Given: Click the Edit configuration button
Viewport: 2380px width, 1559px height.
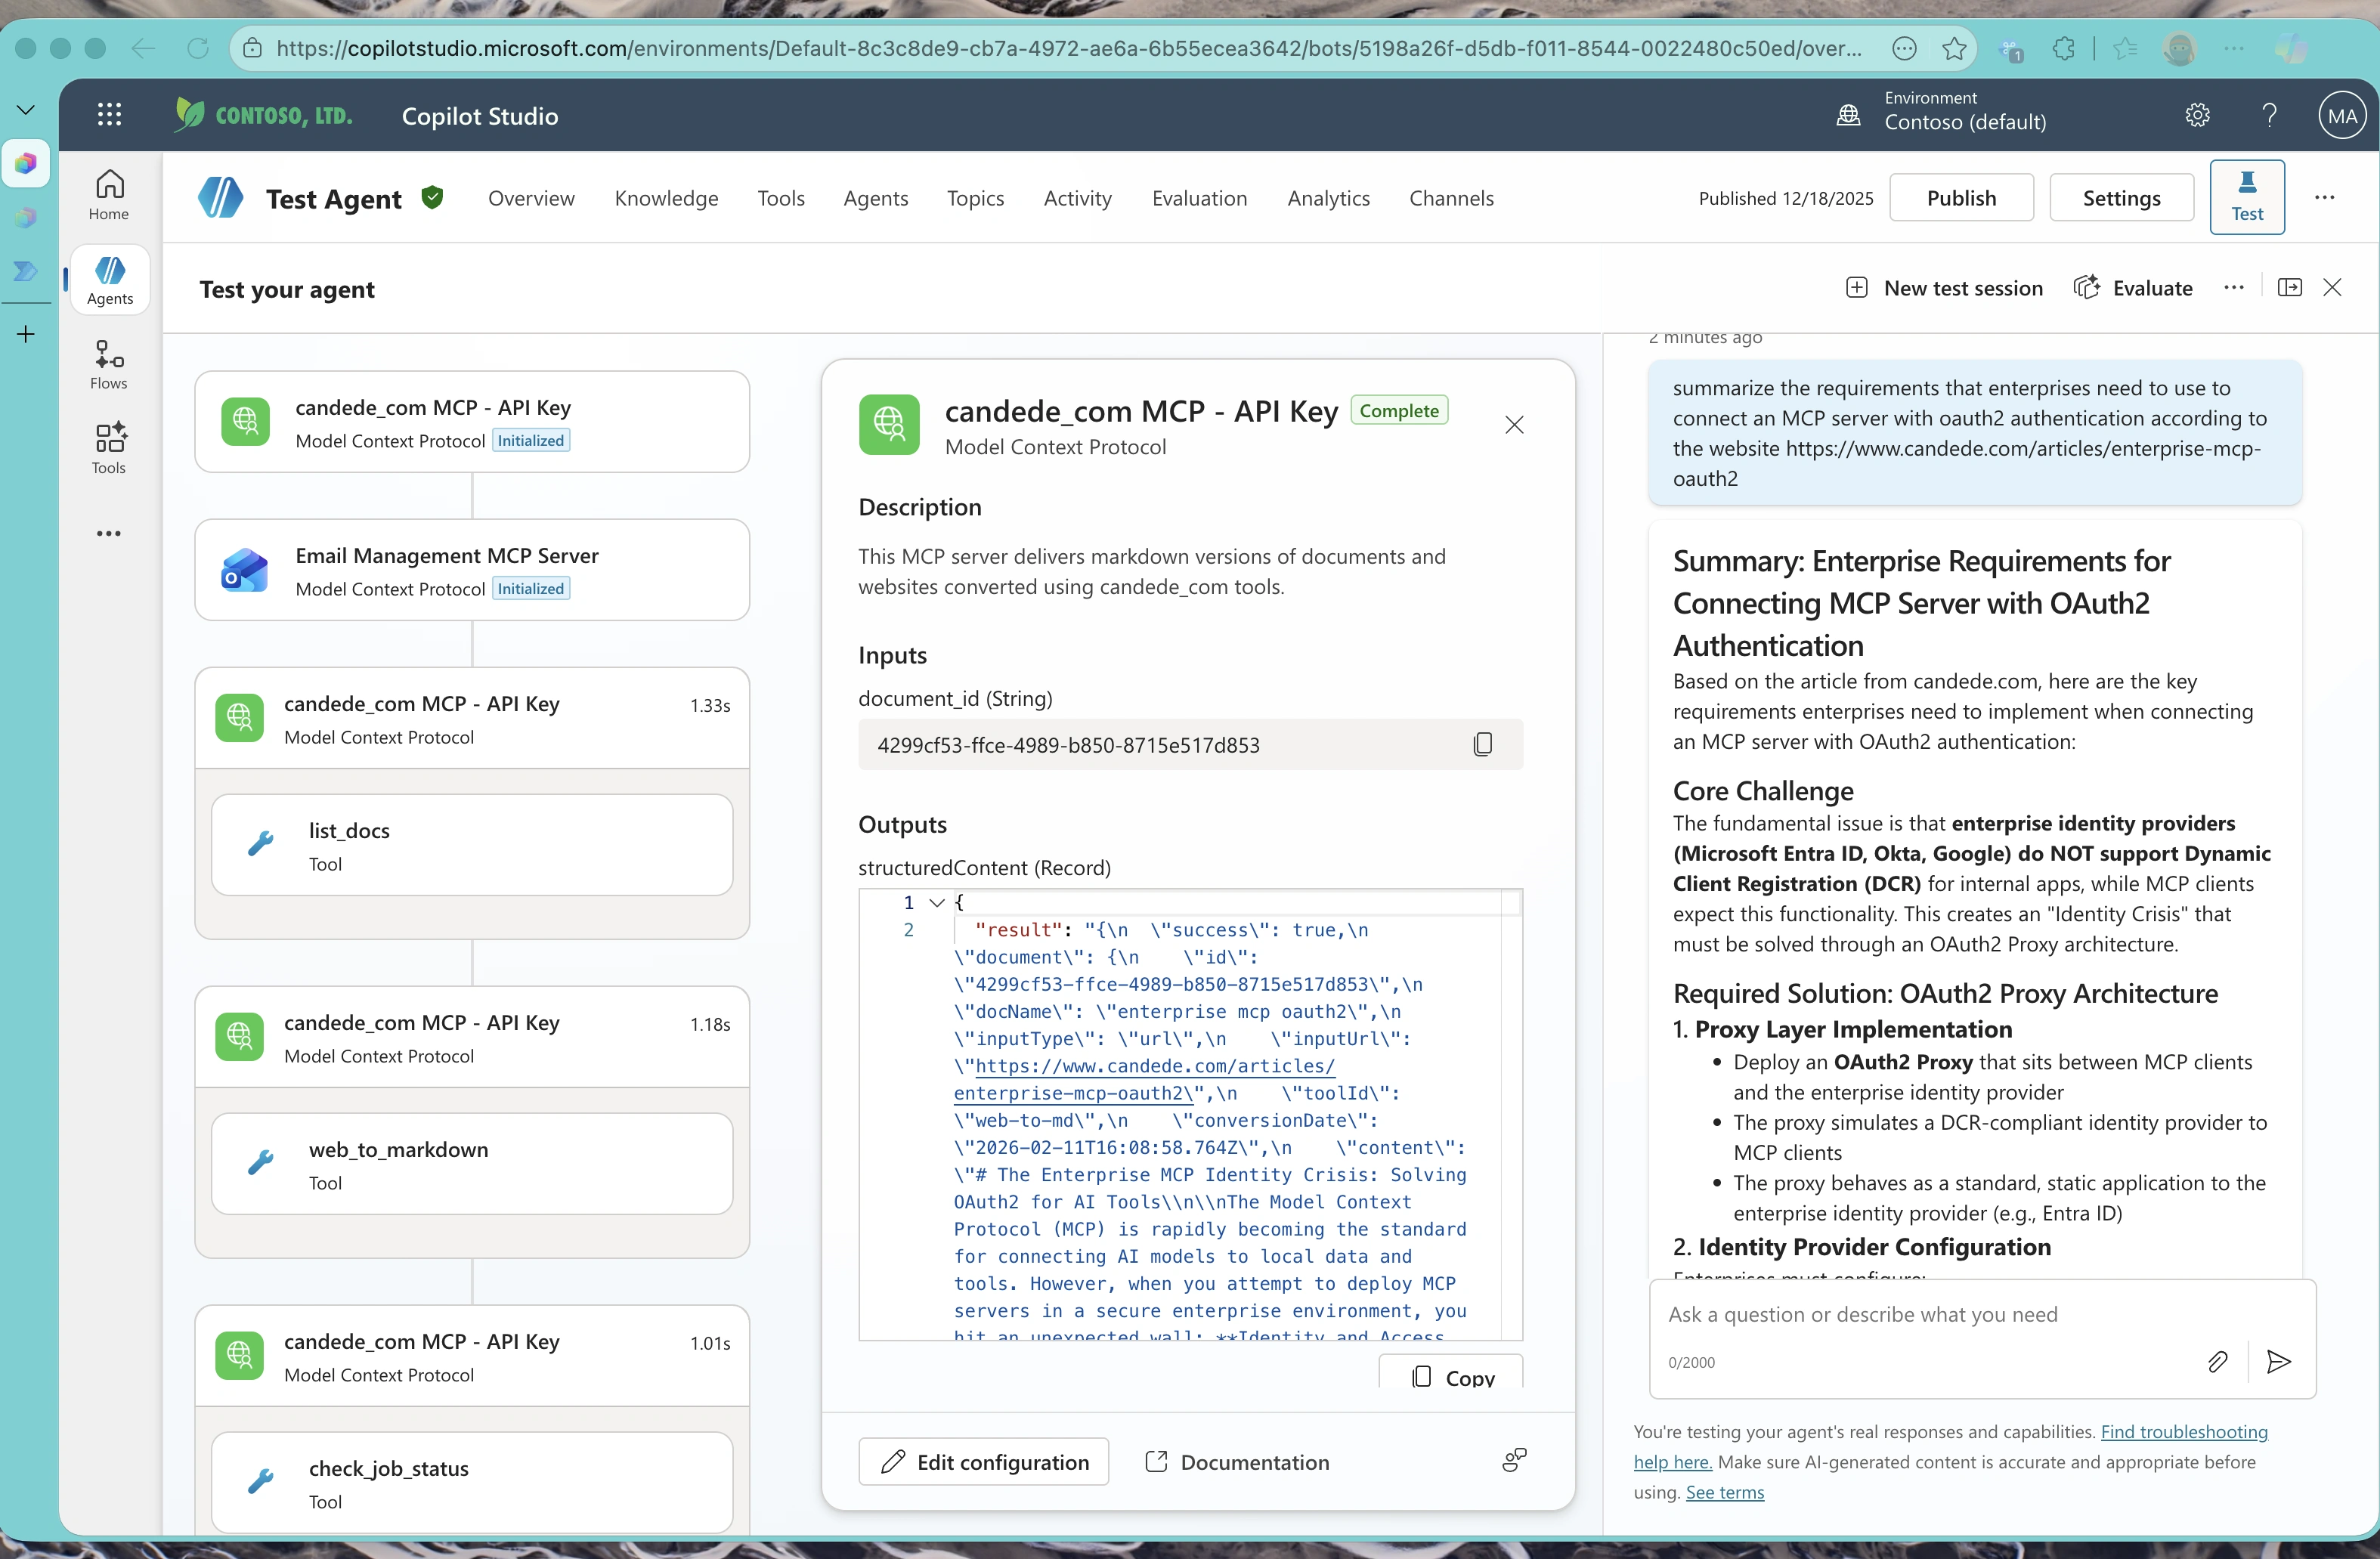Looking at the screenshot, I should 983,1462.
